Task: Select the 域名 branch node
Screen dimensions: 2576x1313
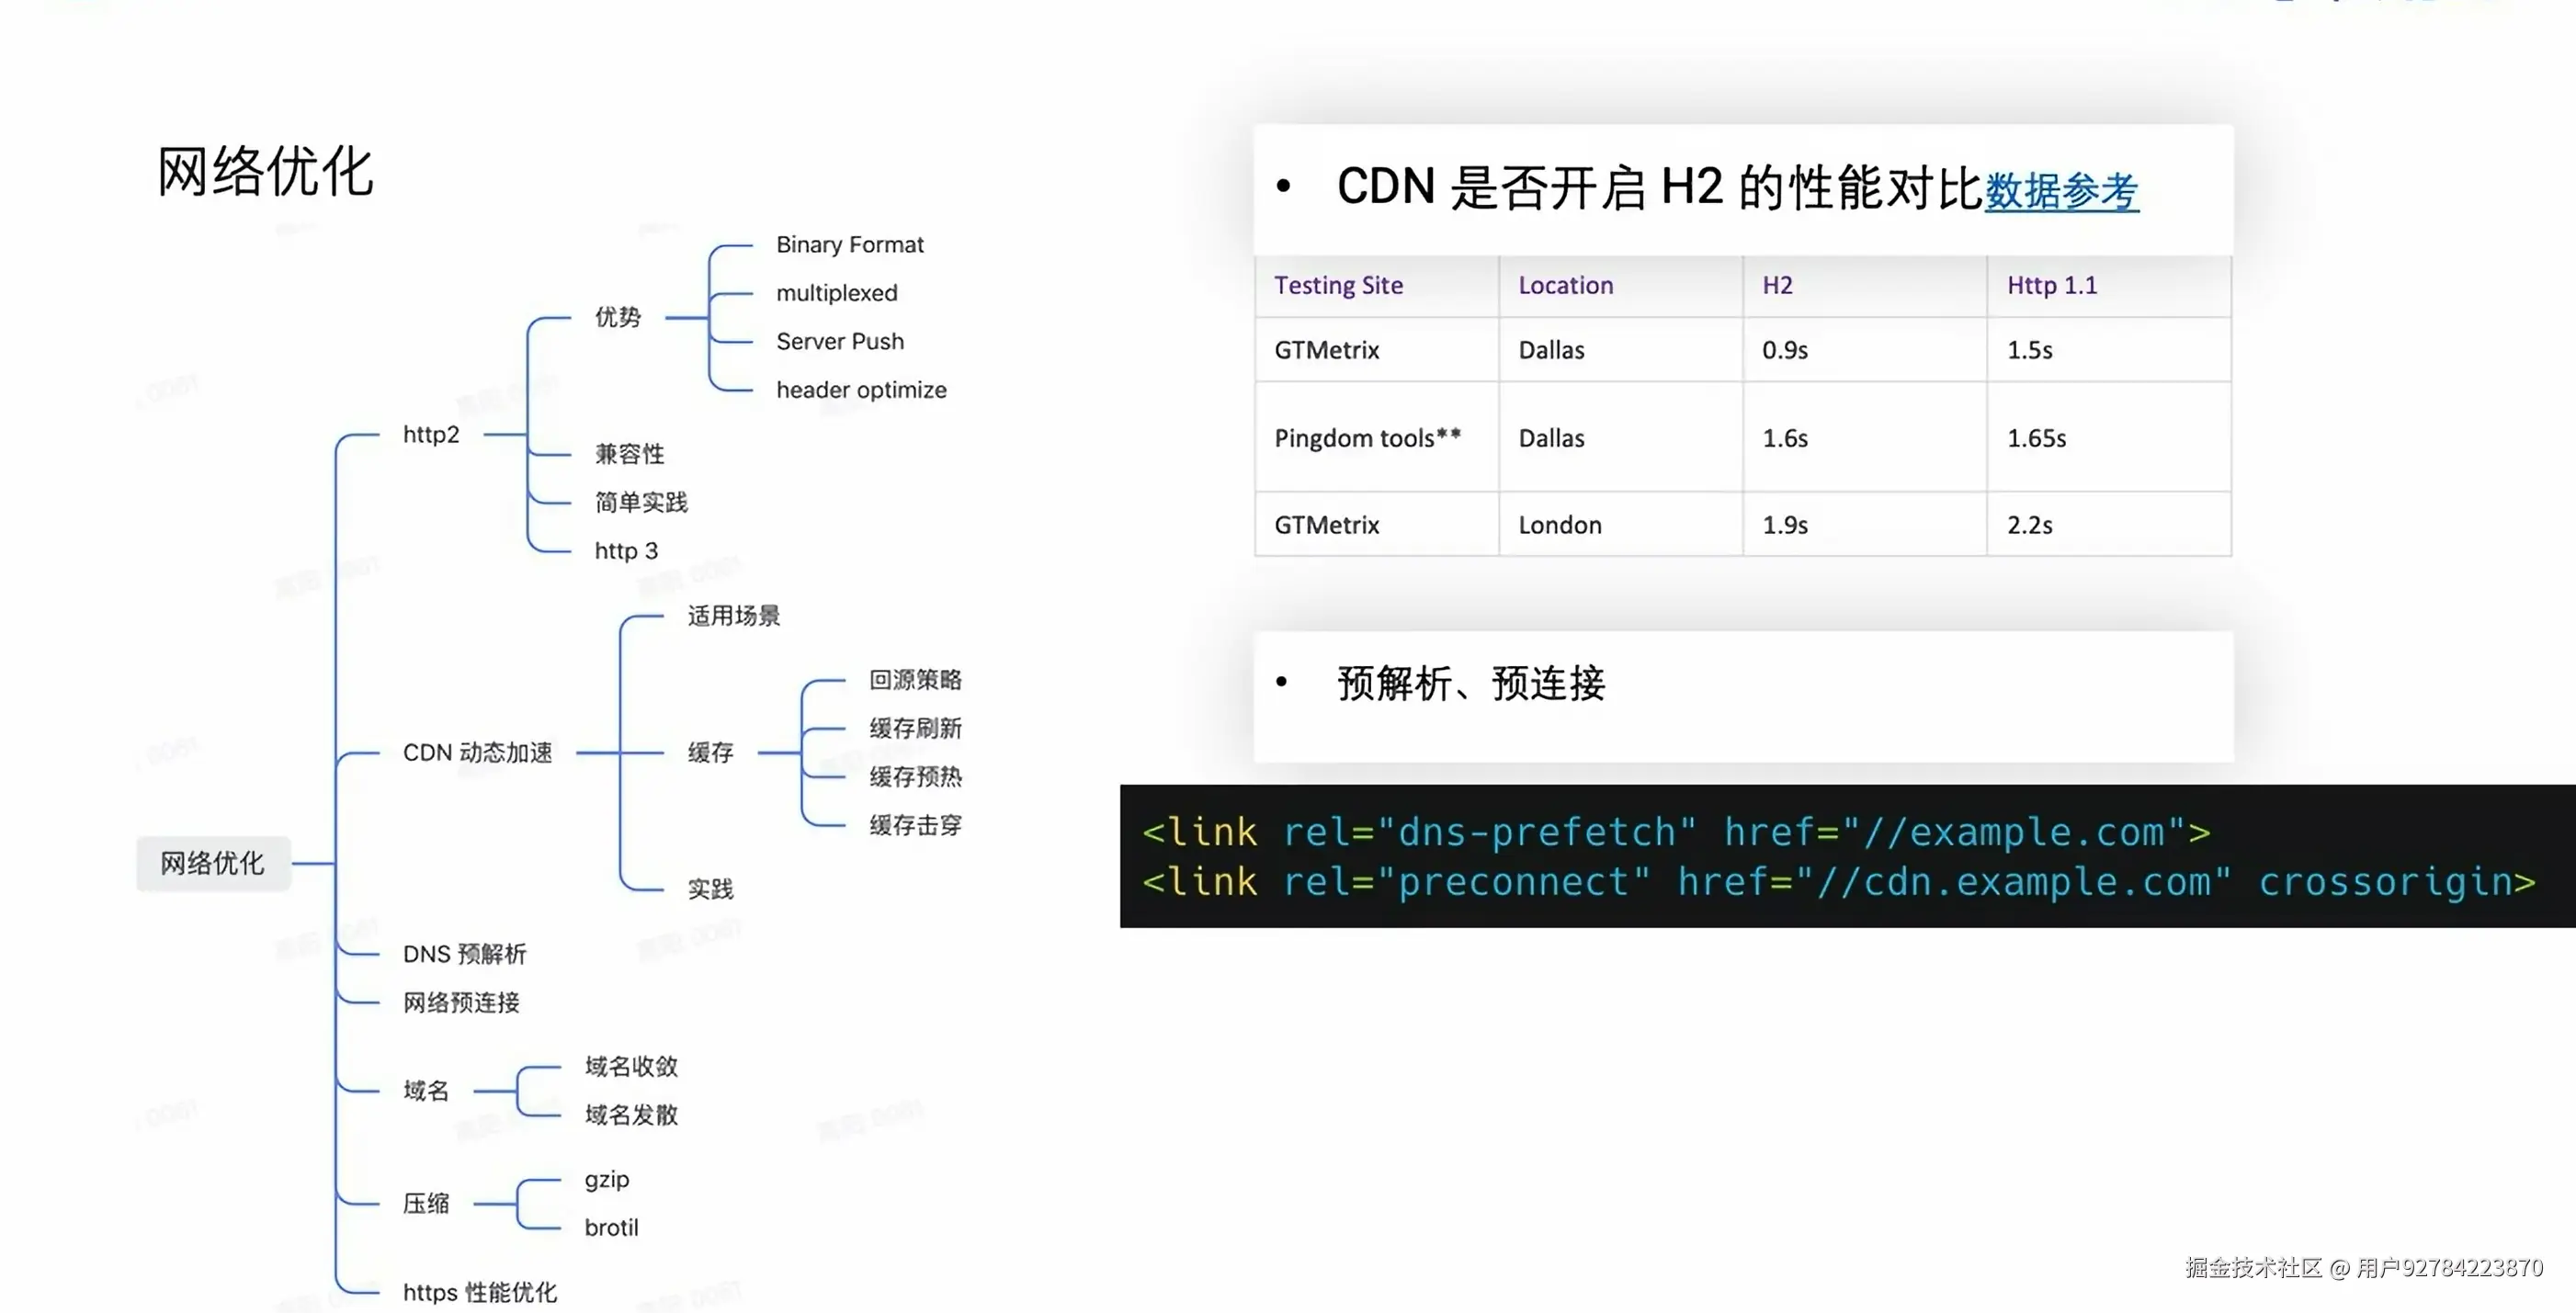Action: click(426, 1091)
